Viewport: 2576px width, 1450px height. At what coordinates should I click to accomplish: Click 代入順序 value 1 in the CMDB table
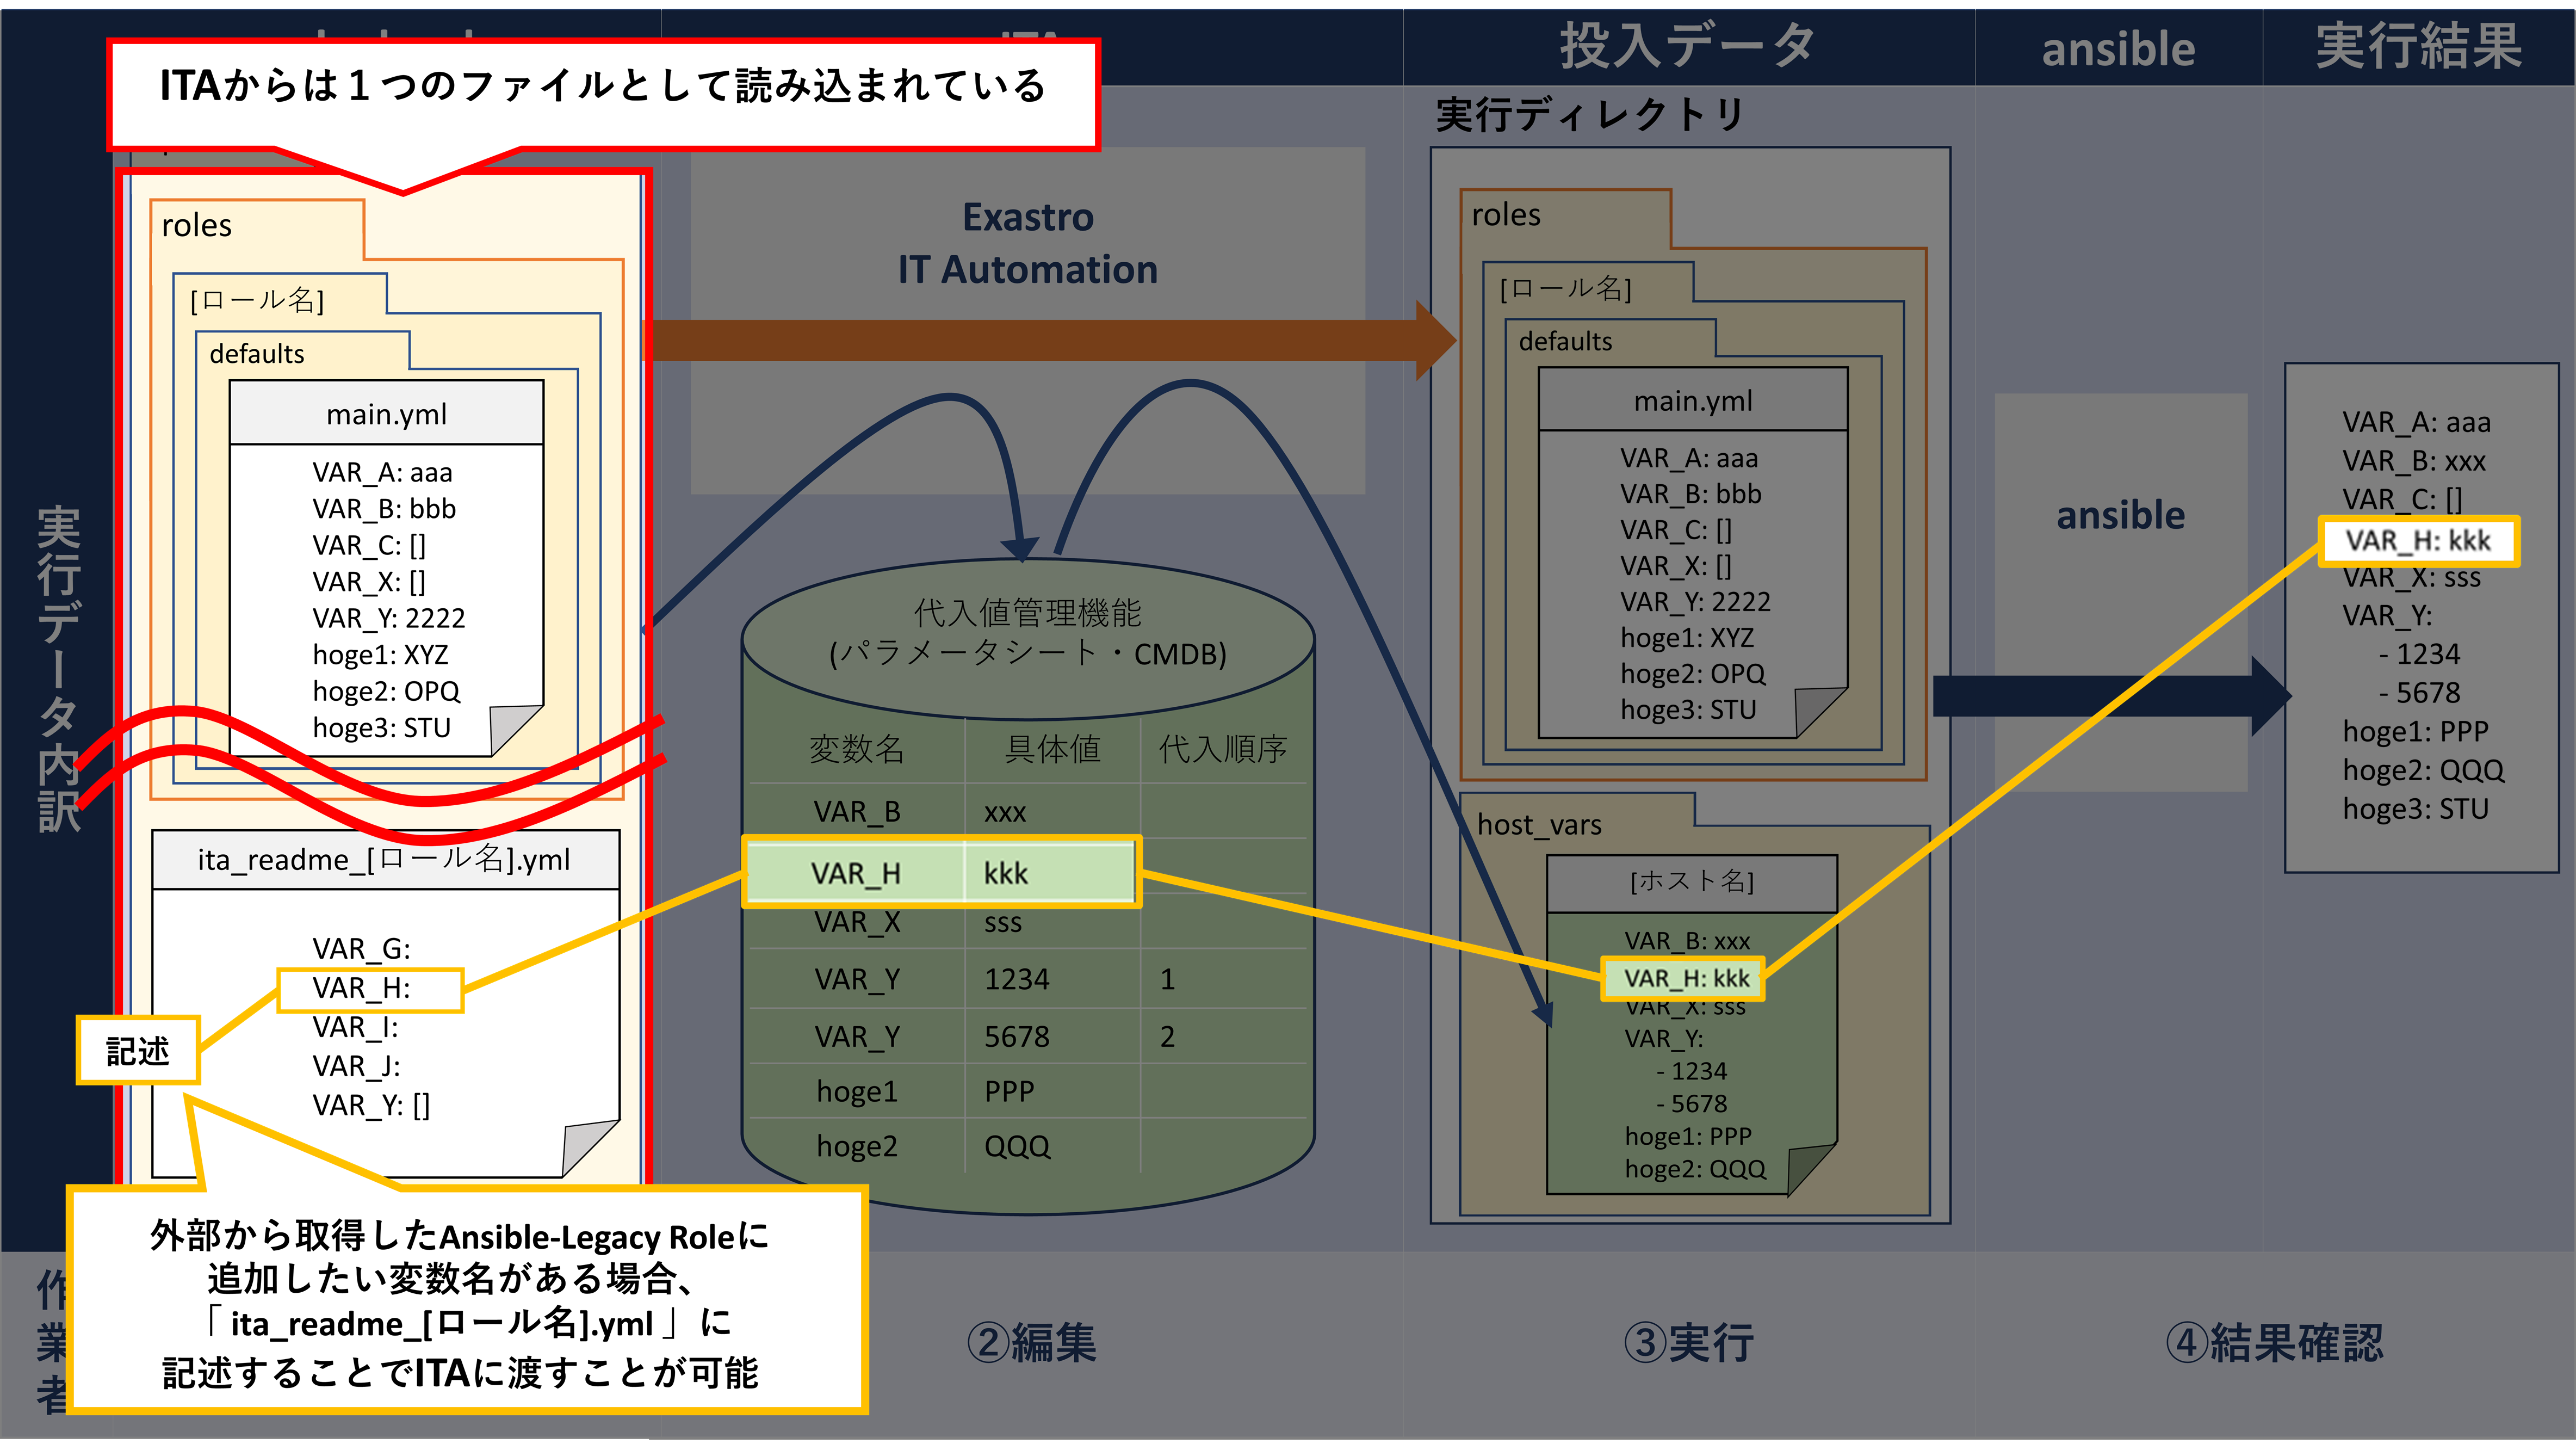click(1167, 979)
